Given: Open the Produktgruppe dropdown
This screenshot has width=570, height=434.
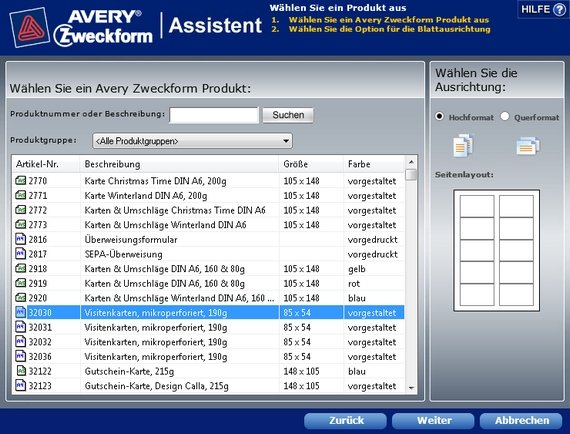Looking at the screenshot, I should 192,141.
